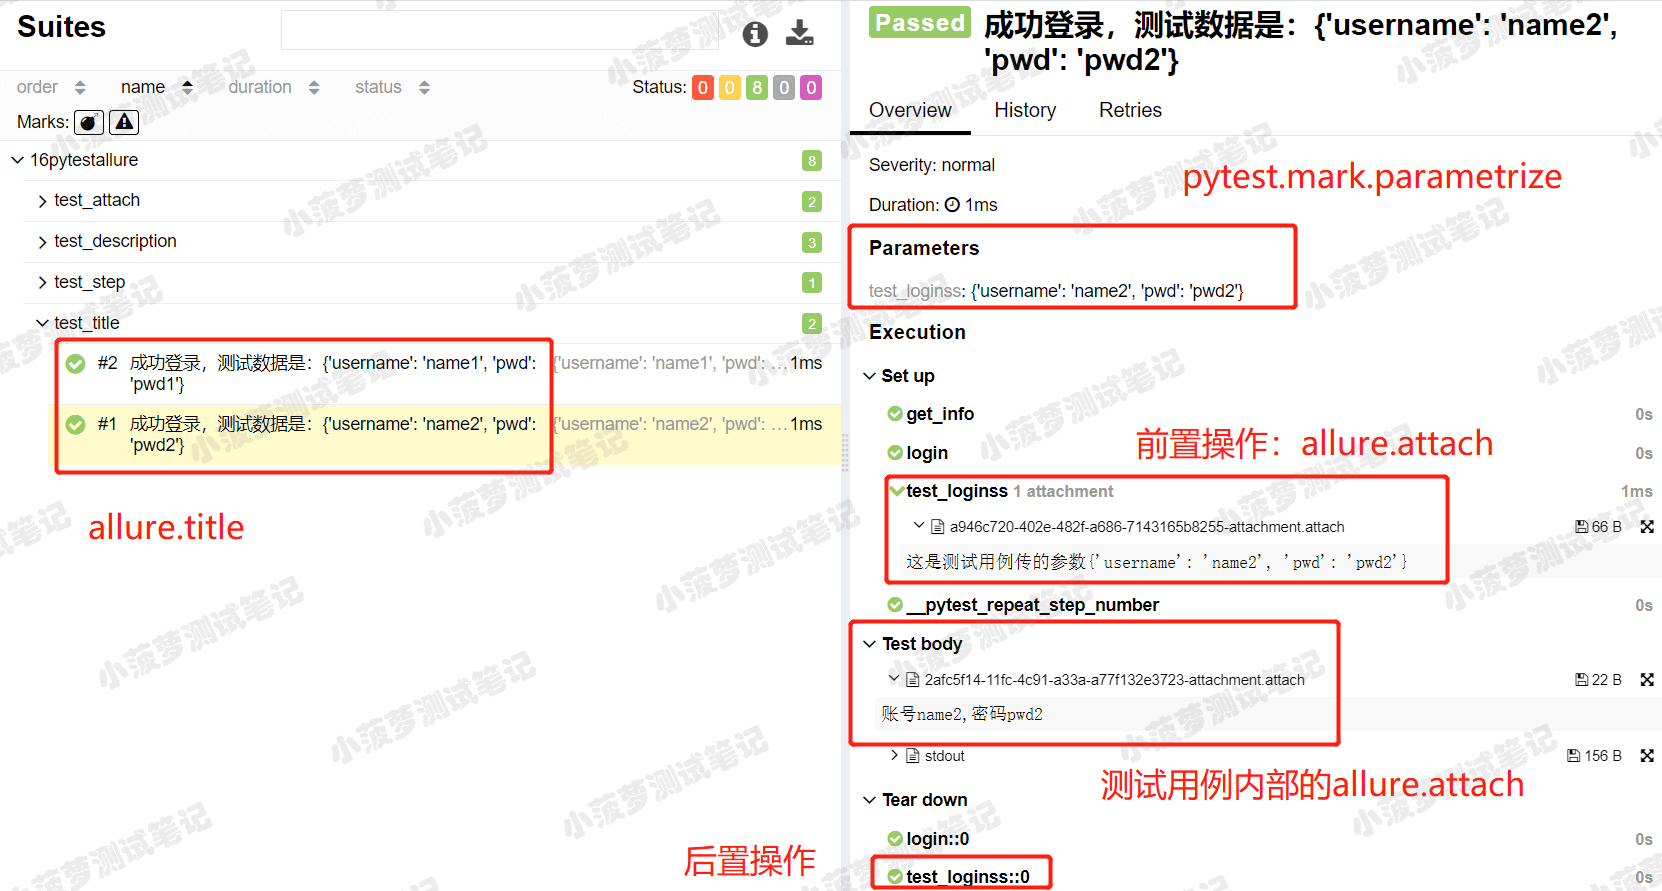Toggle the red failed status filter
Viewport: 1662px width, 891px height.
click(703, 88)
